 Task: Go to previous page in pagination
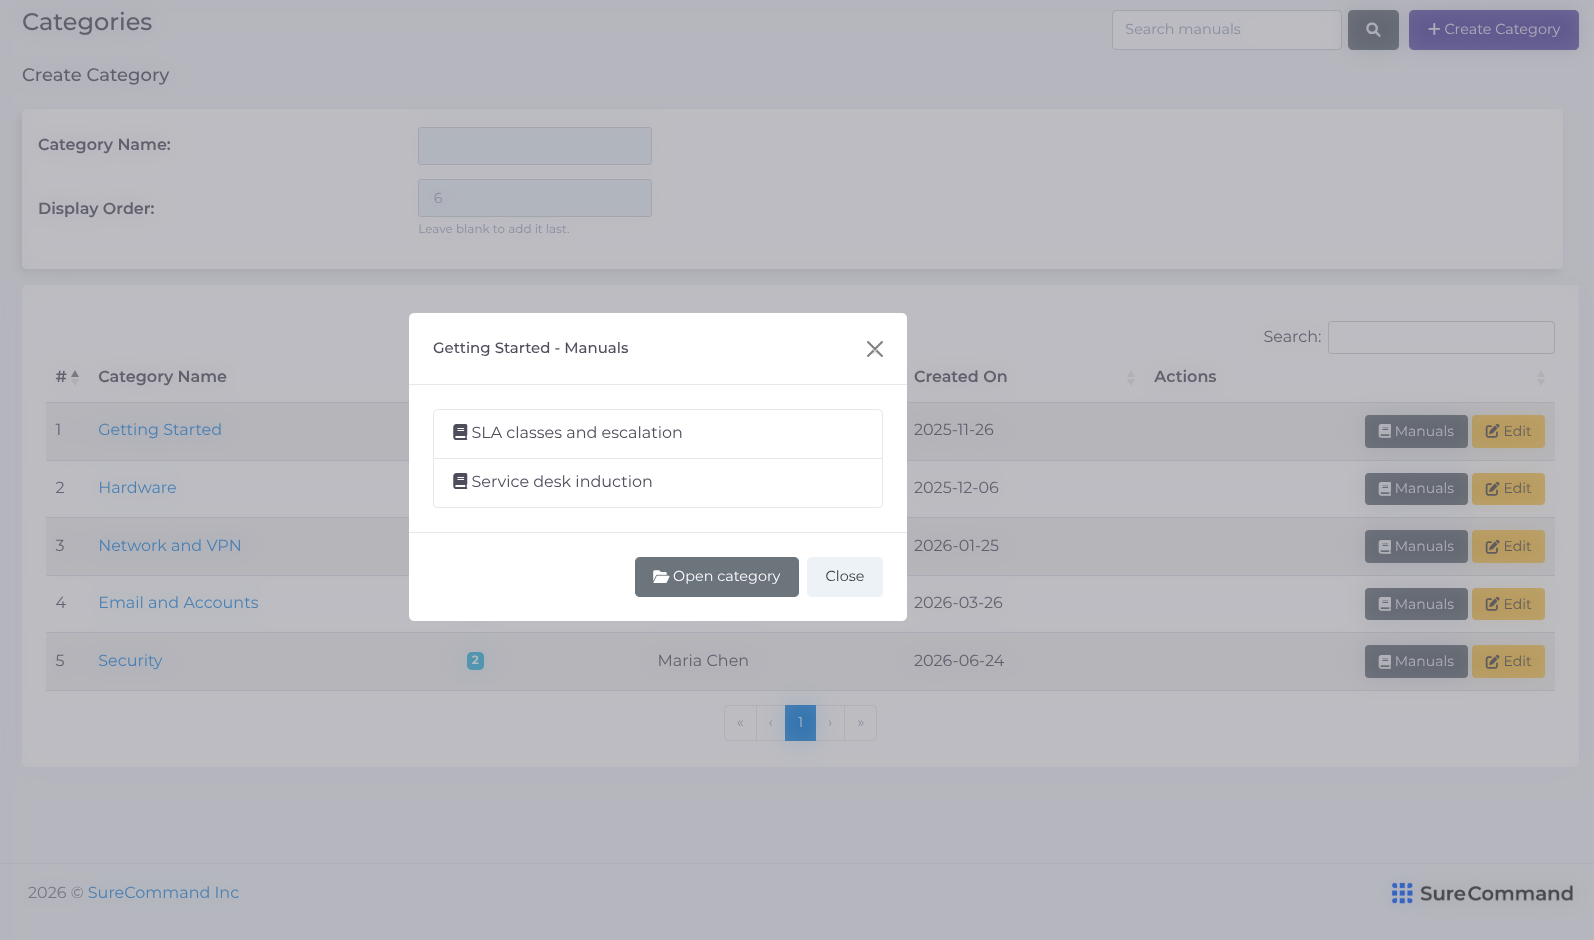pyautogui.click(x=771, y=723)
